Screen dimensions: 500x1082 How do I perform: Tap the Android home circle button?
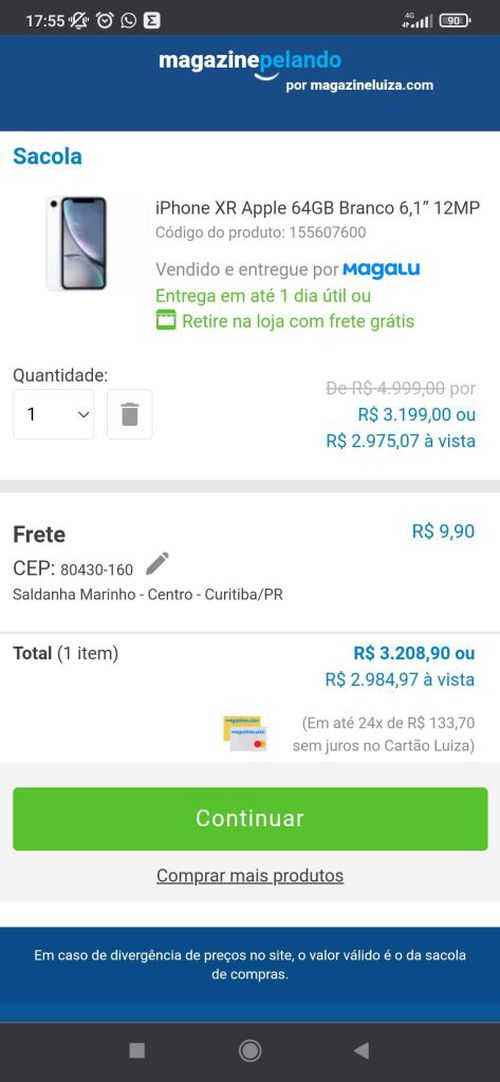coord(250,1051)
